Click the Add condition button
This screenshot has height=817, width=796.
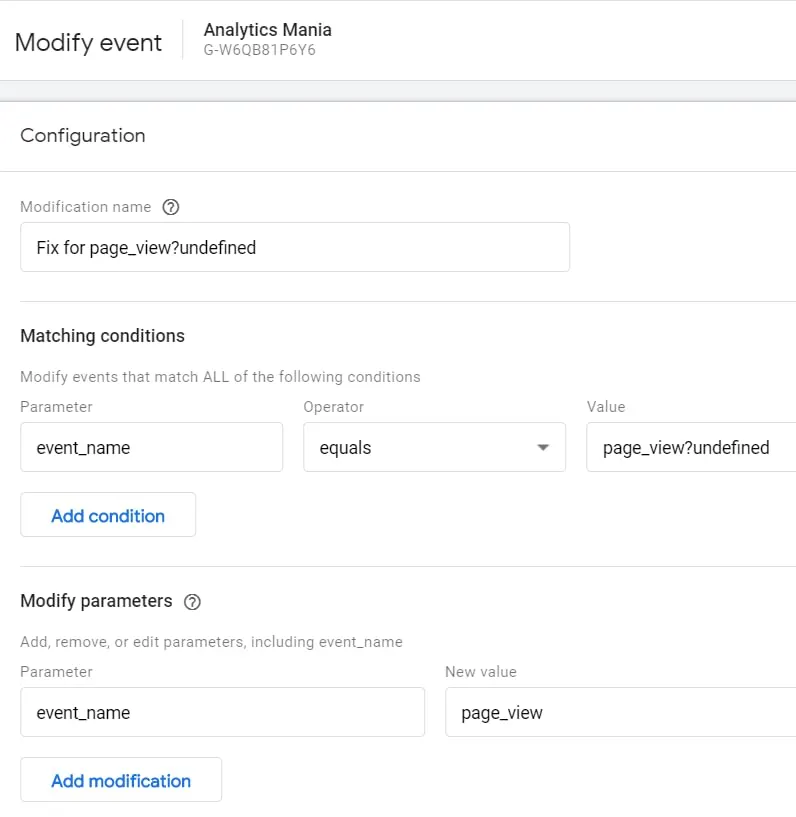pyautogui.click(x=108, y=515)
